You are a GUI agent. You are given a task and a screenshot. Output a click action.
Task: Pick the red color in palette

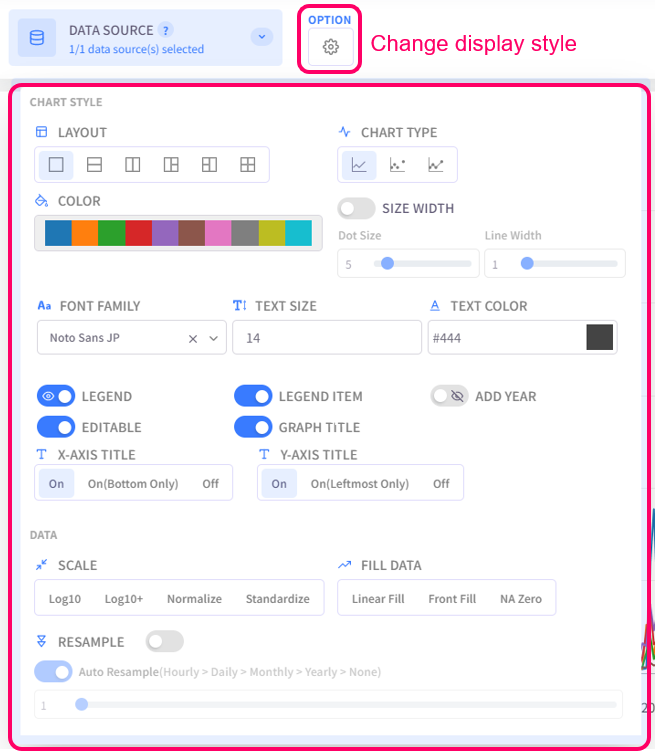point(138,233)
